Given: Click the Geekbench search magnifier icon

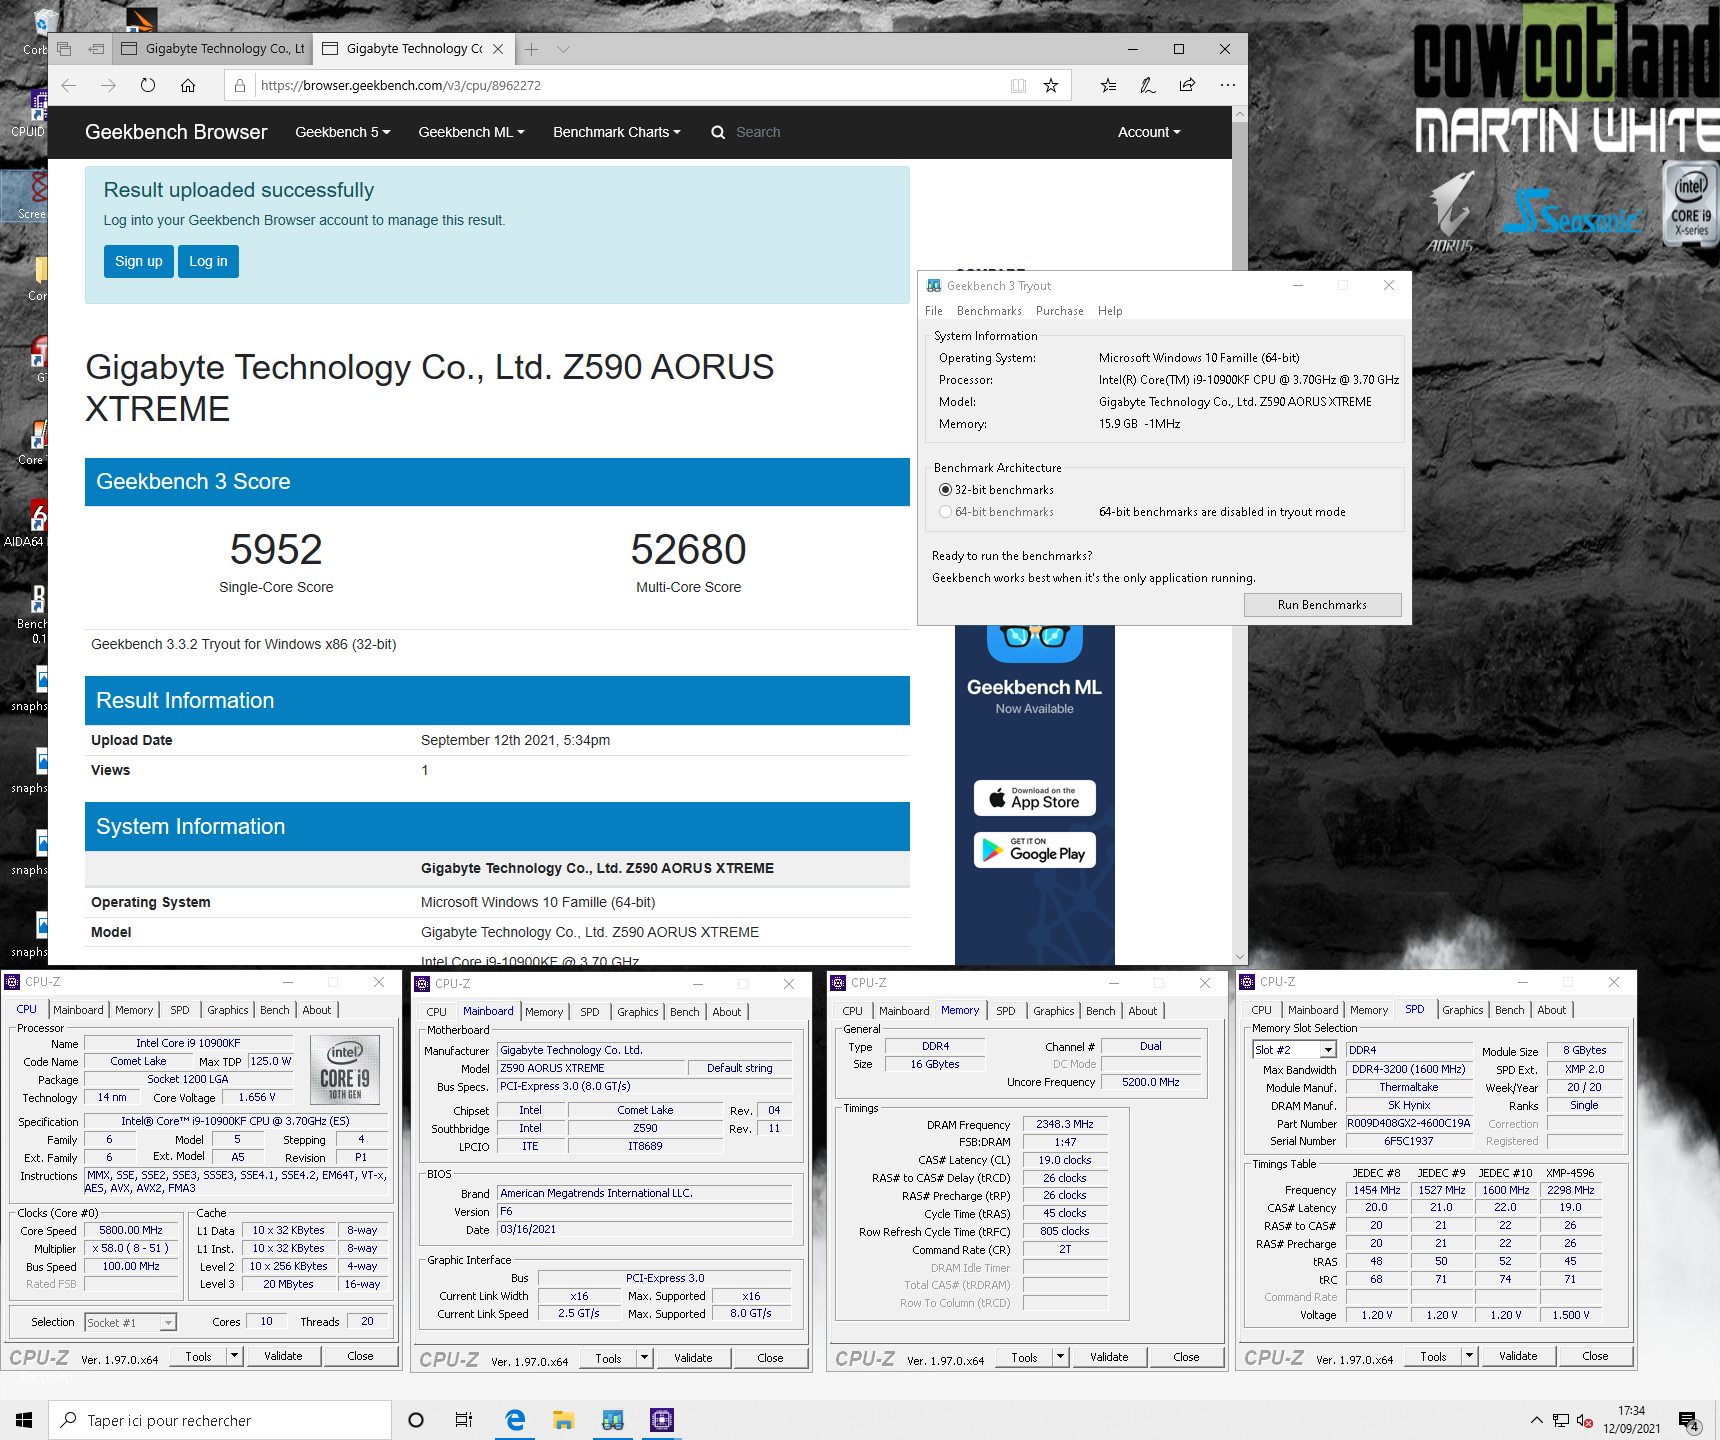Looking at the screenshot, I should pyautogui.click(x=718, y=132).
